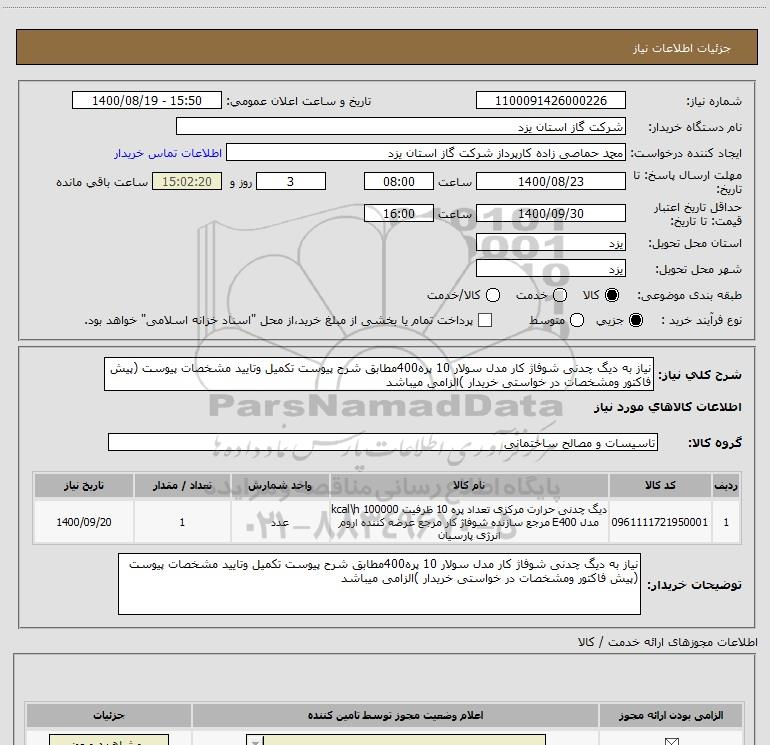Select the کالا/خدمت radio button
Image resolution: width=770 pixels, height=745 pixels.
coord(493,295)
